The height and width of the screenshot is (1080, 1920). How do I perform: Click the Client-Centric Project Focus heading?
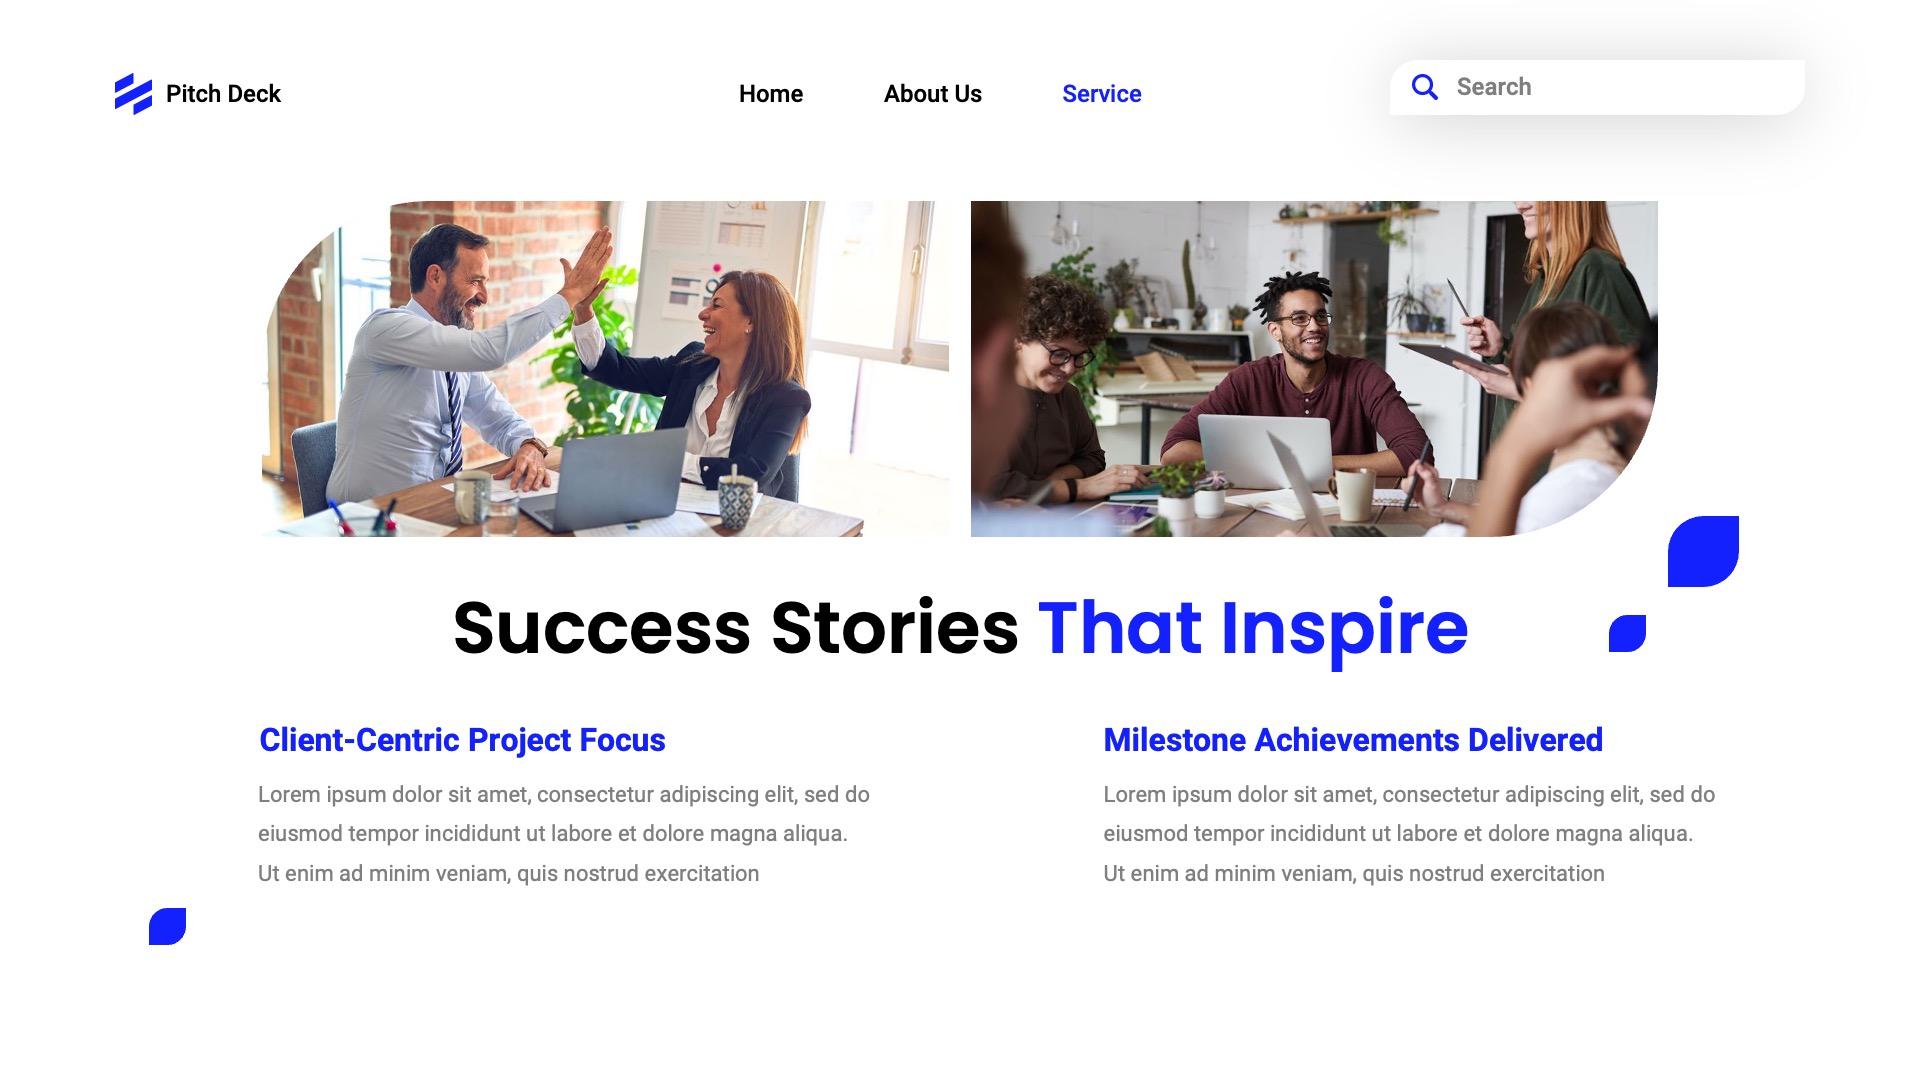tap(462, 740)
